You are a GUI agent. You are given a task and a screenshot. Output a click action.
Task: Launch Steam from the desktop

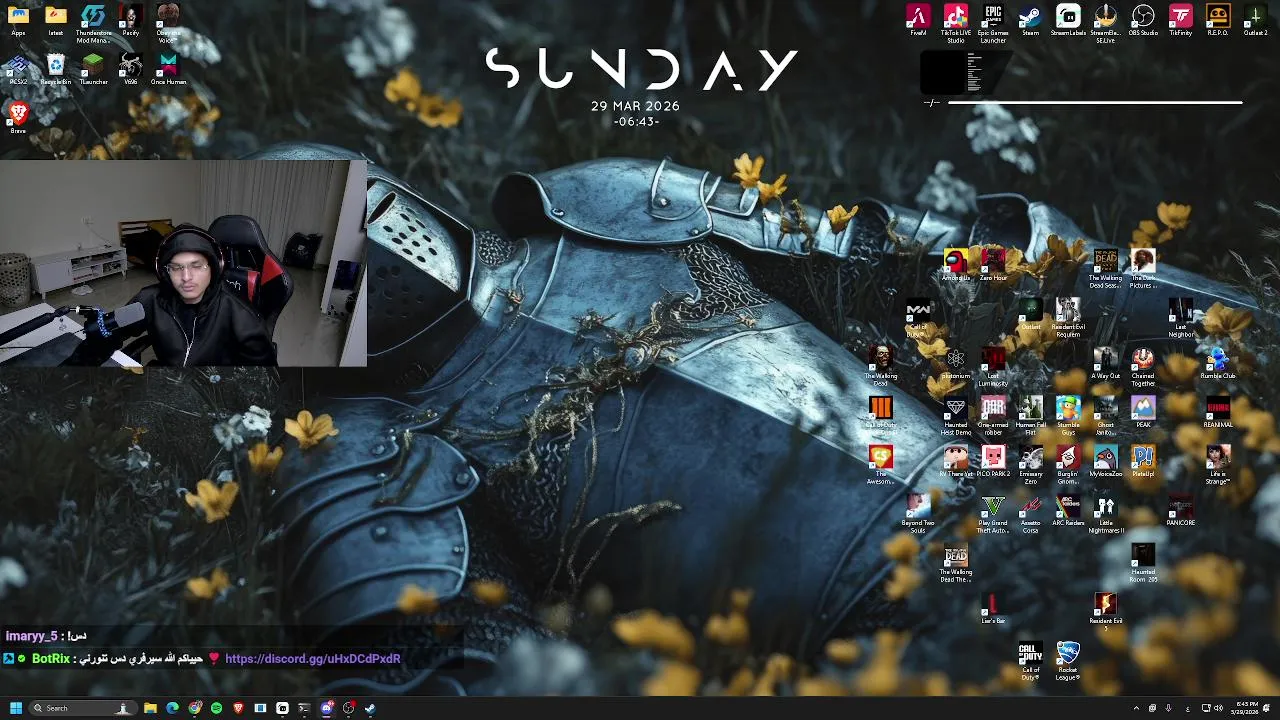[x=1030, y=20]
